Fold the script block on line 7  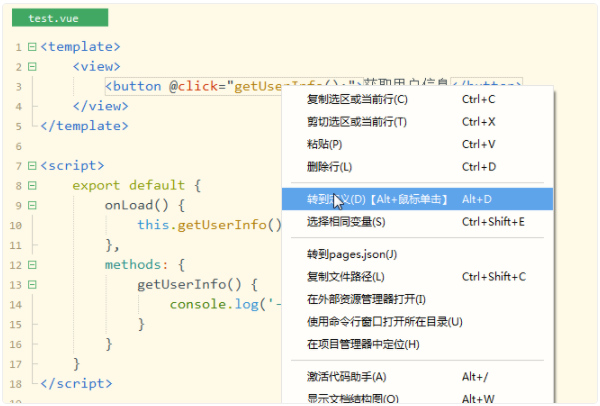tap(32, 165)
